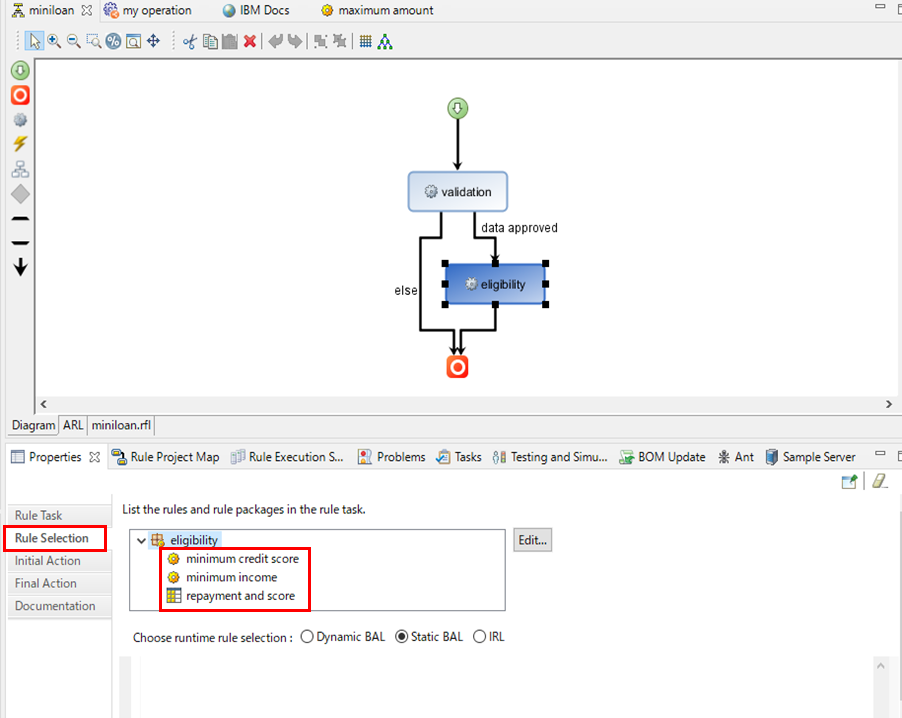Switch to the my operation editor tab
Screen dimensions: 902x718
147,10
